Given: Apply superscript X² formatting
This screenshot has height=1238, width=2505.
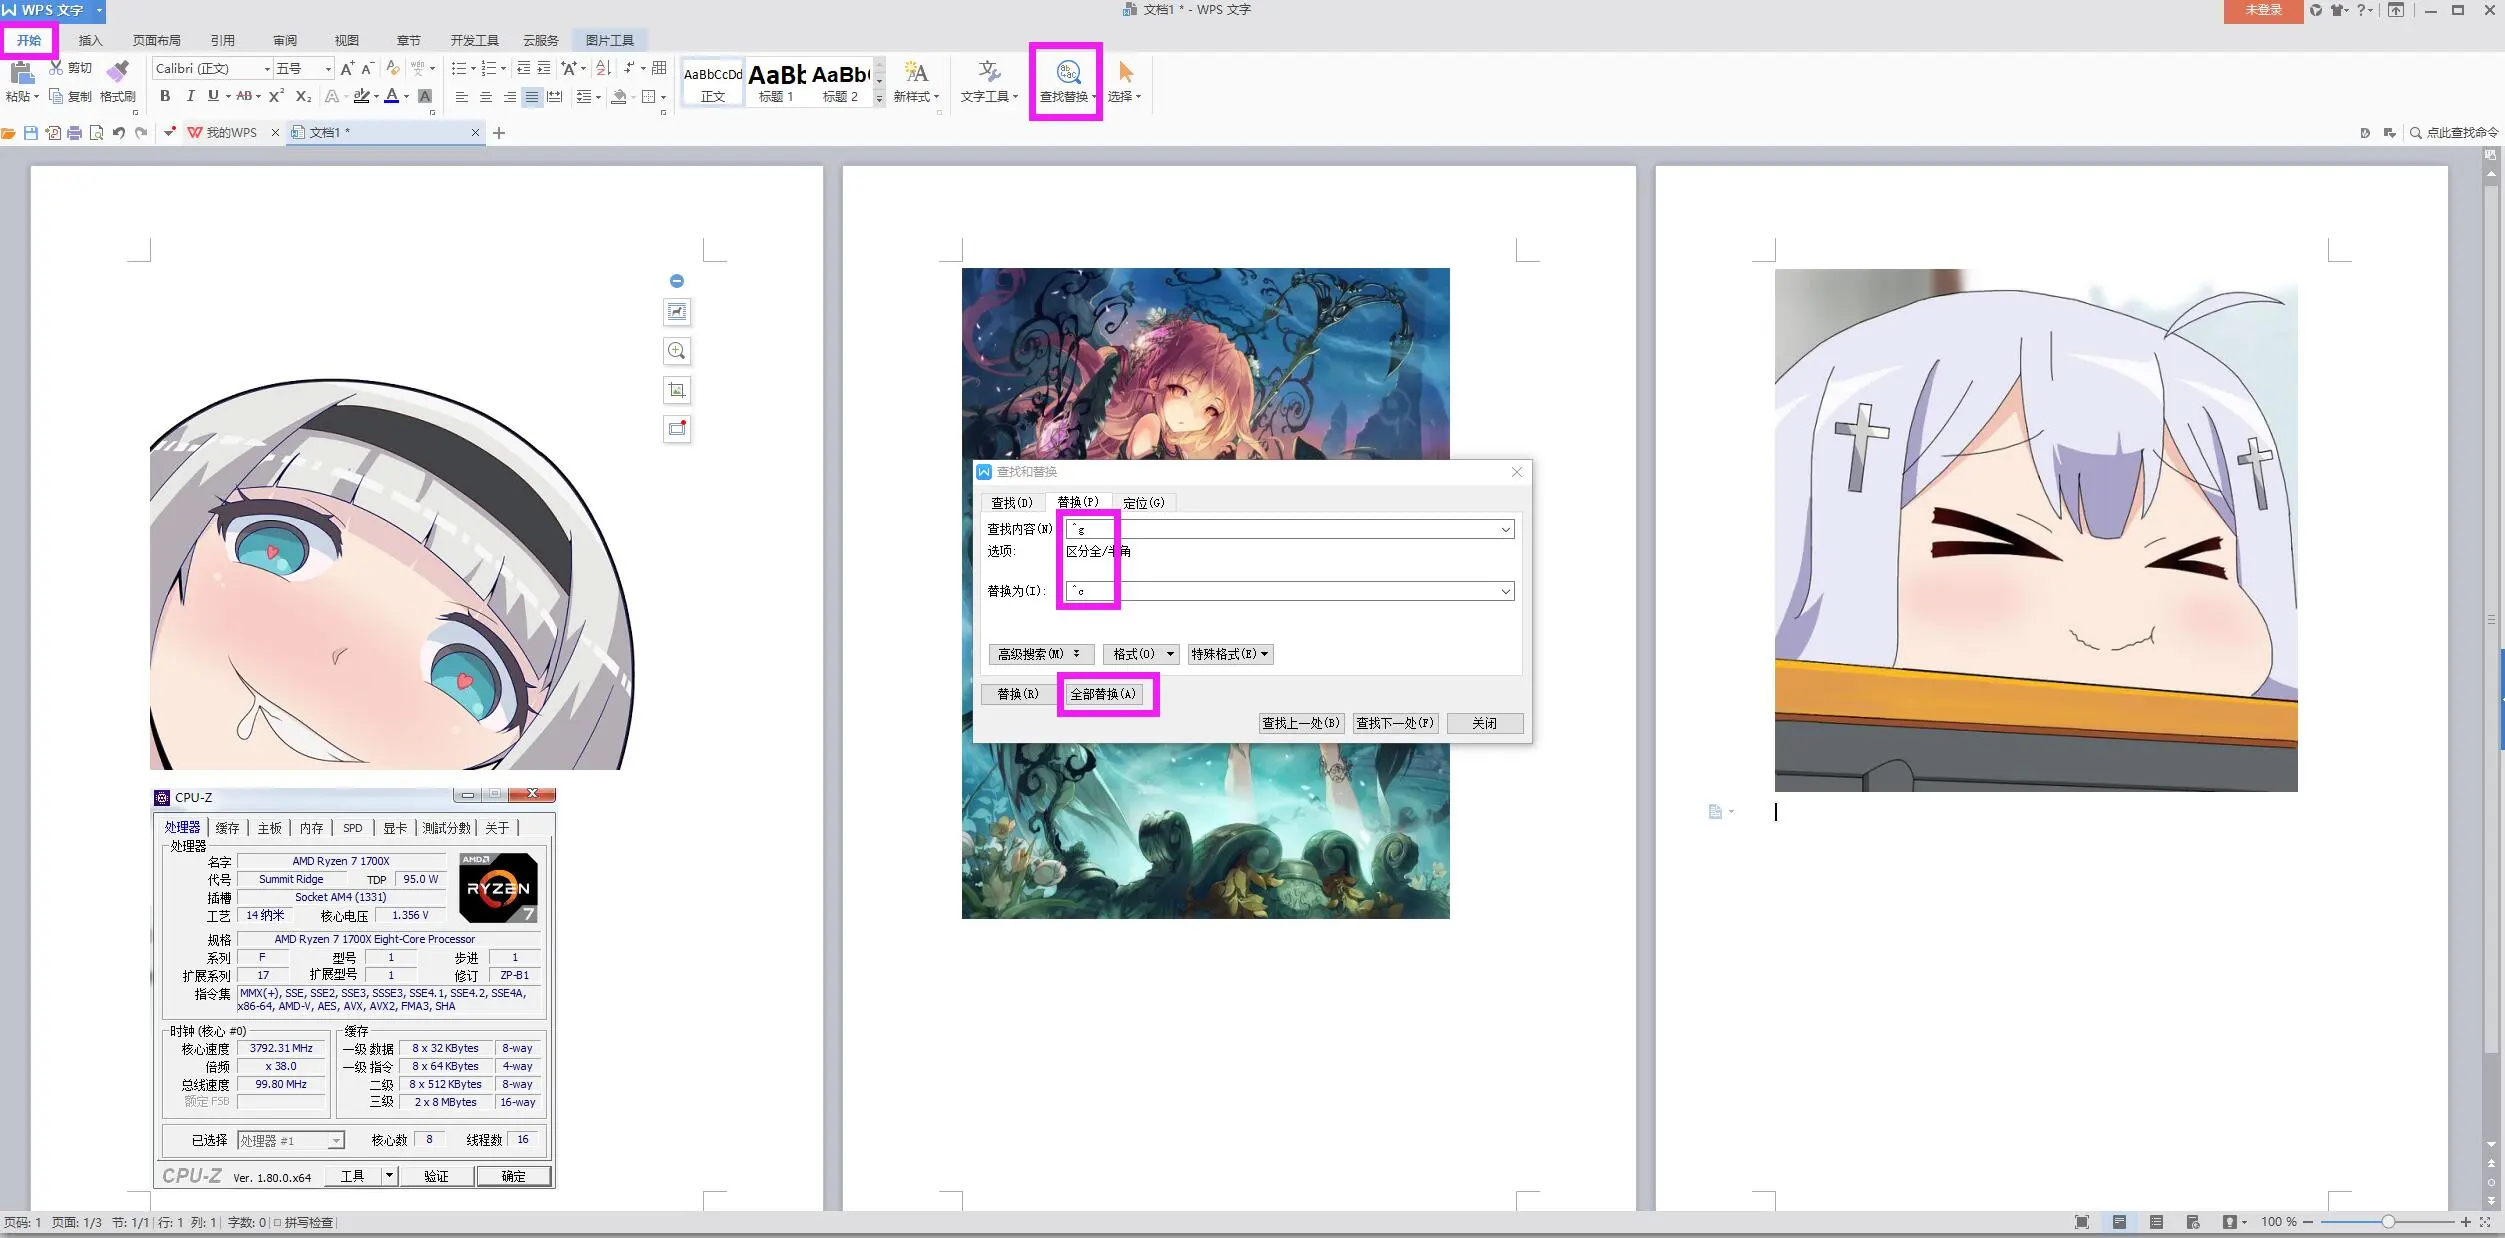Looking at the screenshot, I should click(277, 96).
